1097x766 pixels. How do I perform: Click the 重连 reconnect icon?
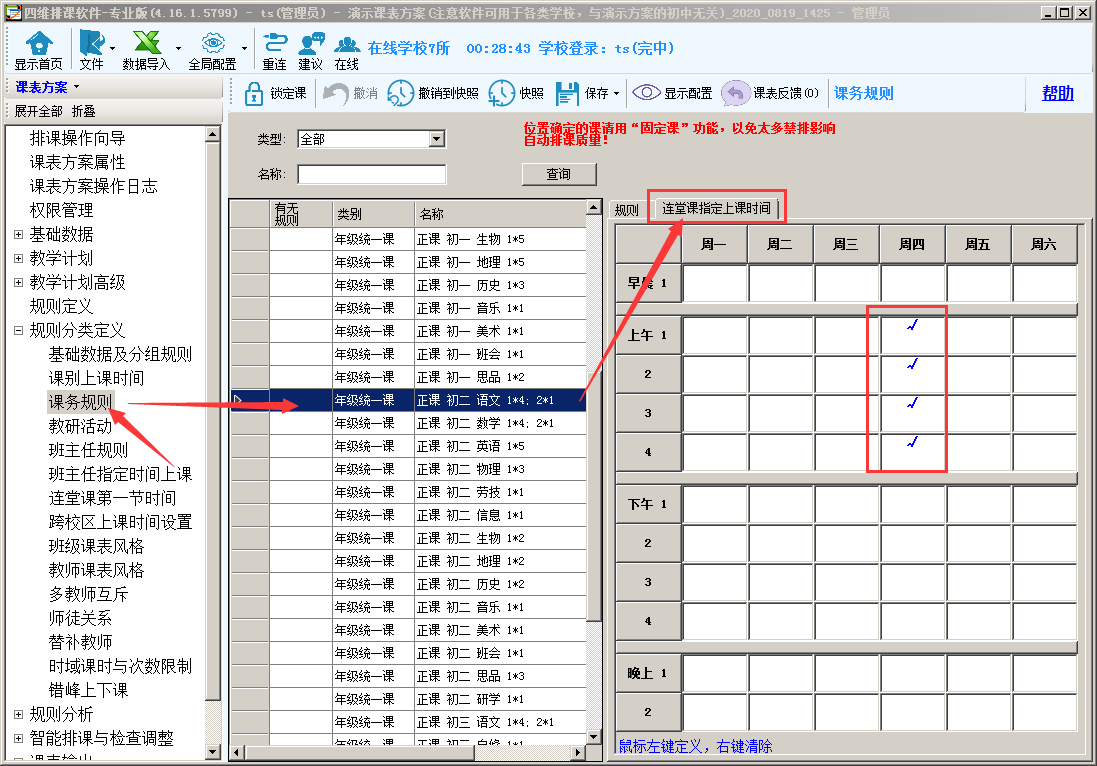(275, 44)
